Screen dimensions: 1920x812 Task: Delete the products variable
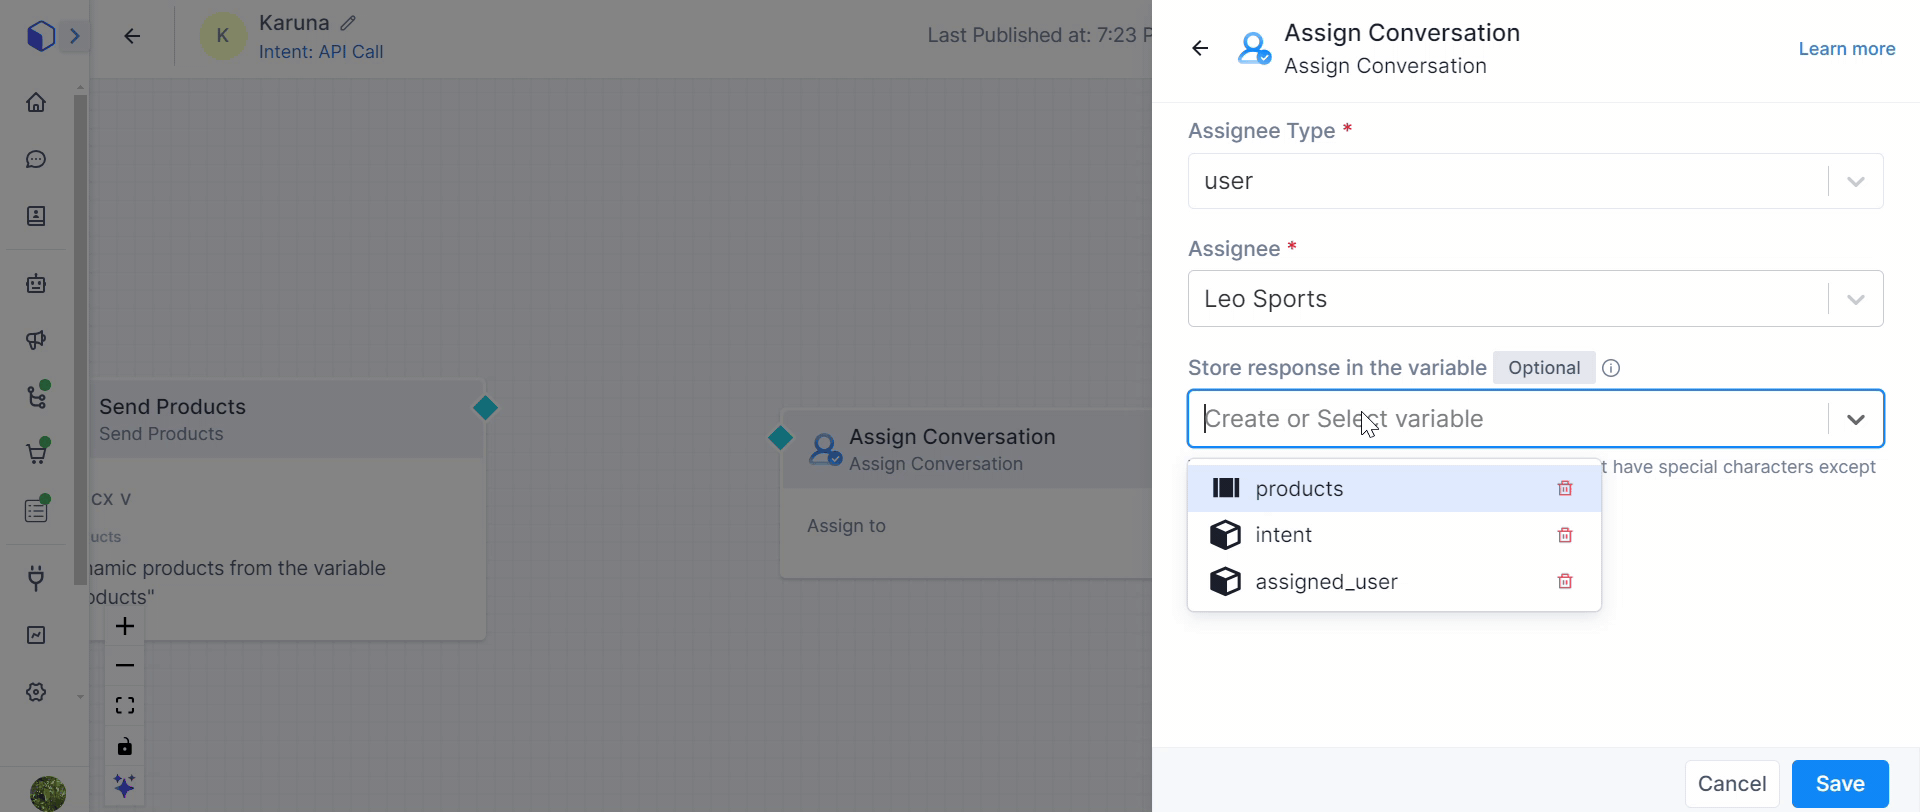[1565, 488]
